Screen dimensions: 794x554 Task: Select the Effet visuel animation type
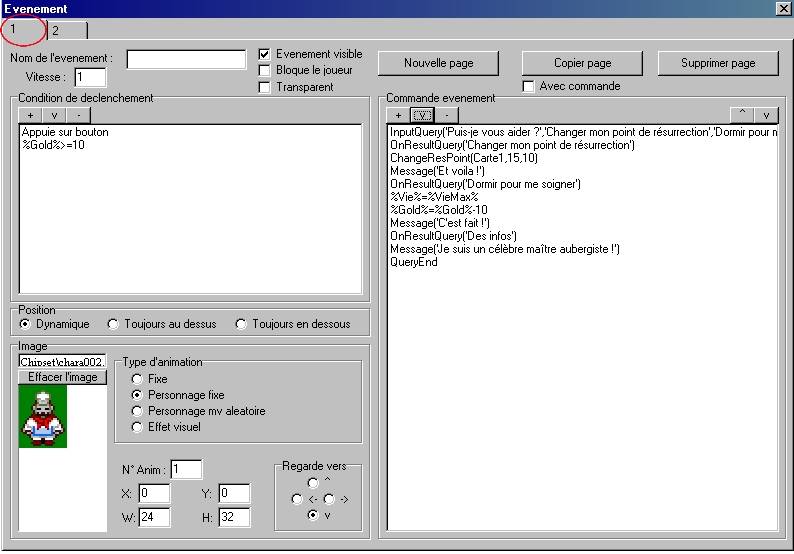click(x=137, y=427)
